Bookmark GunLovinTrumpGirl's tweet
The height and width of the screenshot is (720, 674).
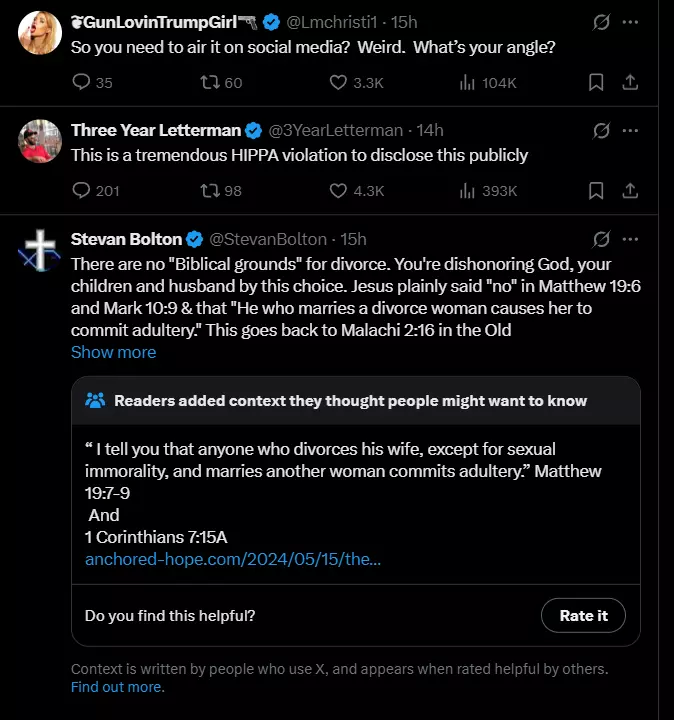[x=596, y=83]
